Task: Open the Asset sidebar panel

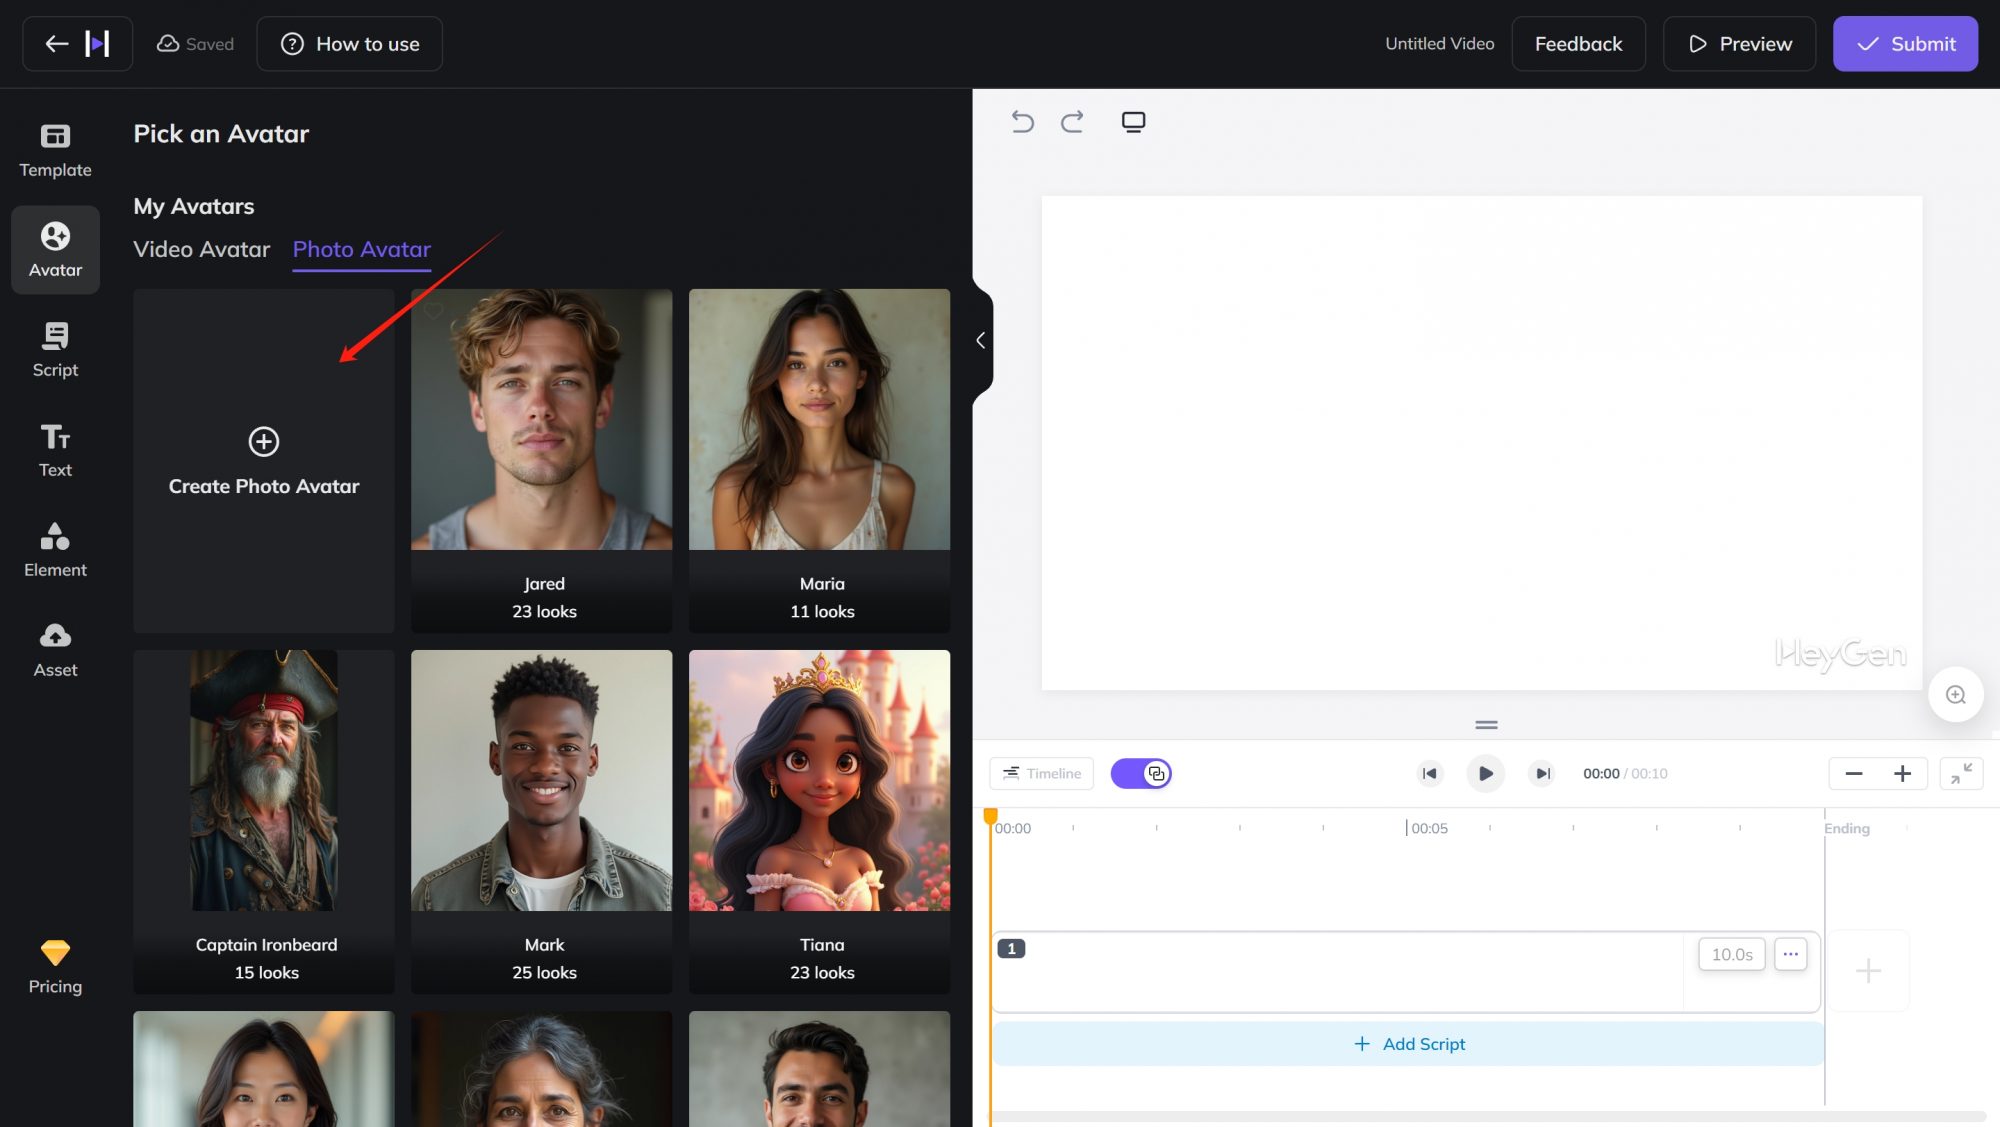Action: [x=55, y=650]
